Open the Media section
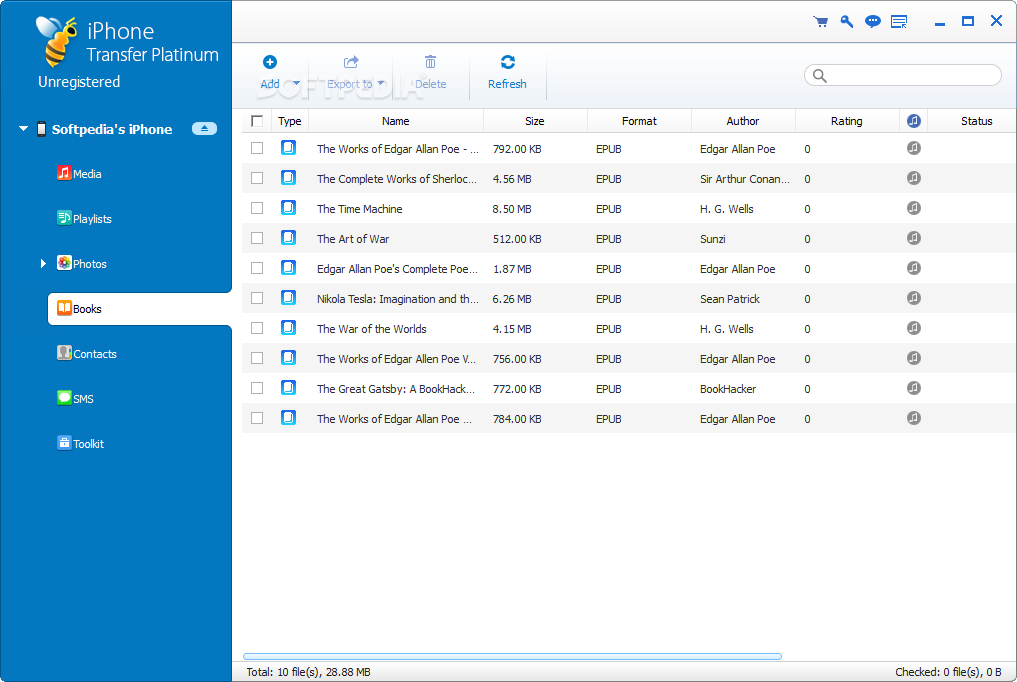The image size is (1017, 682). [x=79, y=173]
